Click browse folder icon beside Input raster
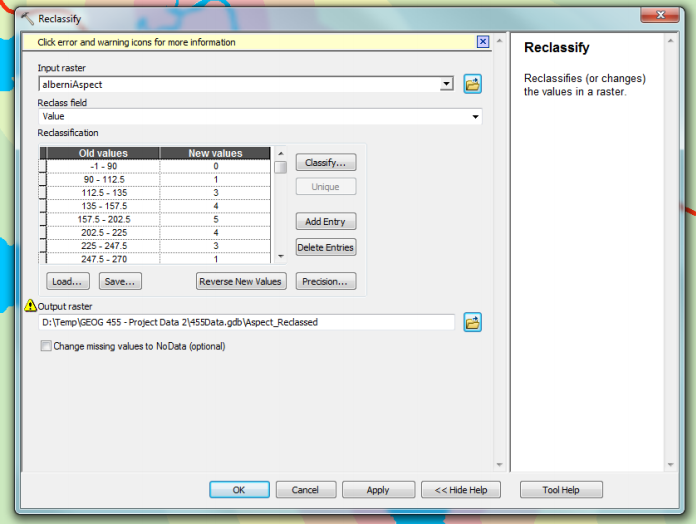This screenshot has width=696, height=525. coord(473,85)
